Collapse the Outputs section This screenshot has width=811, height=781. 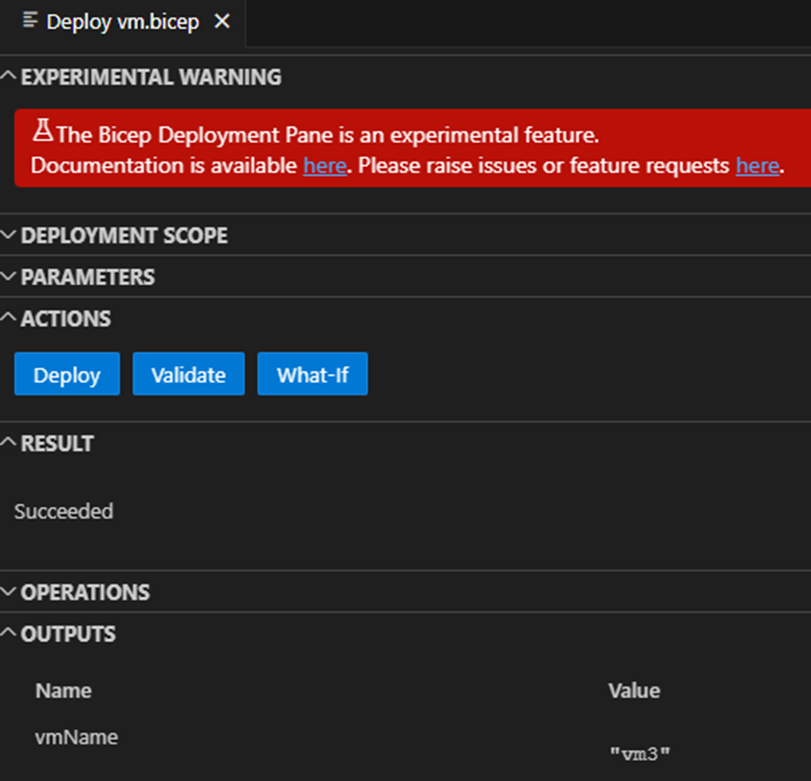click(x=9, y=634)
